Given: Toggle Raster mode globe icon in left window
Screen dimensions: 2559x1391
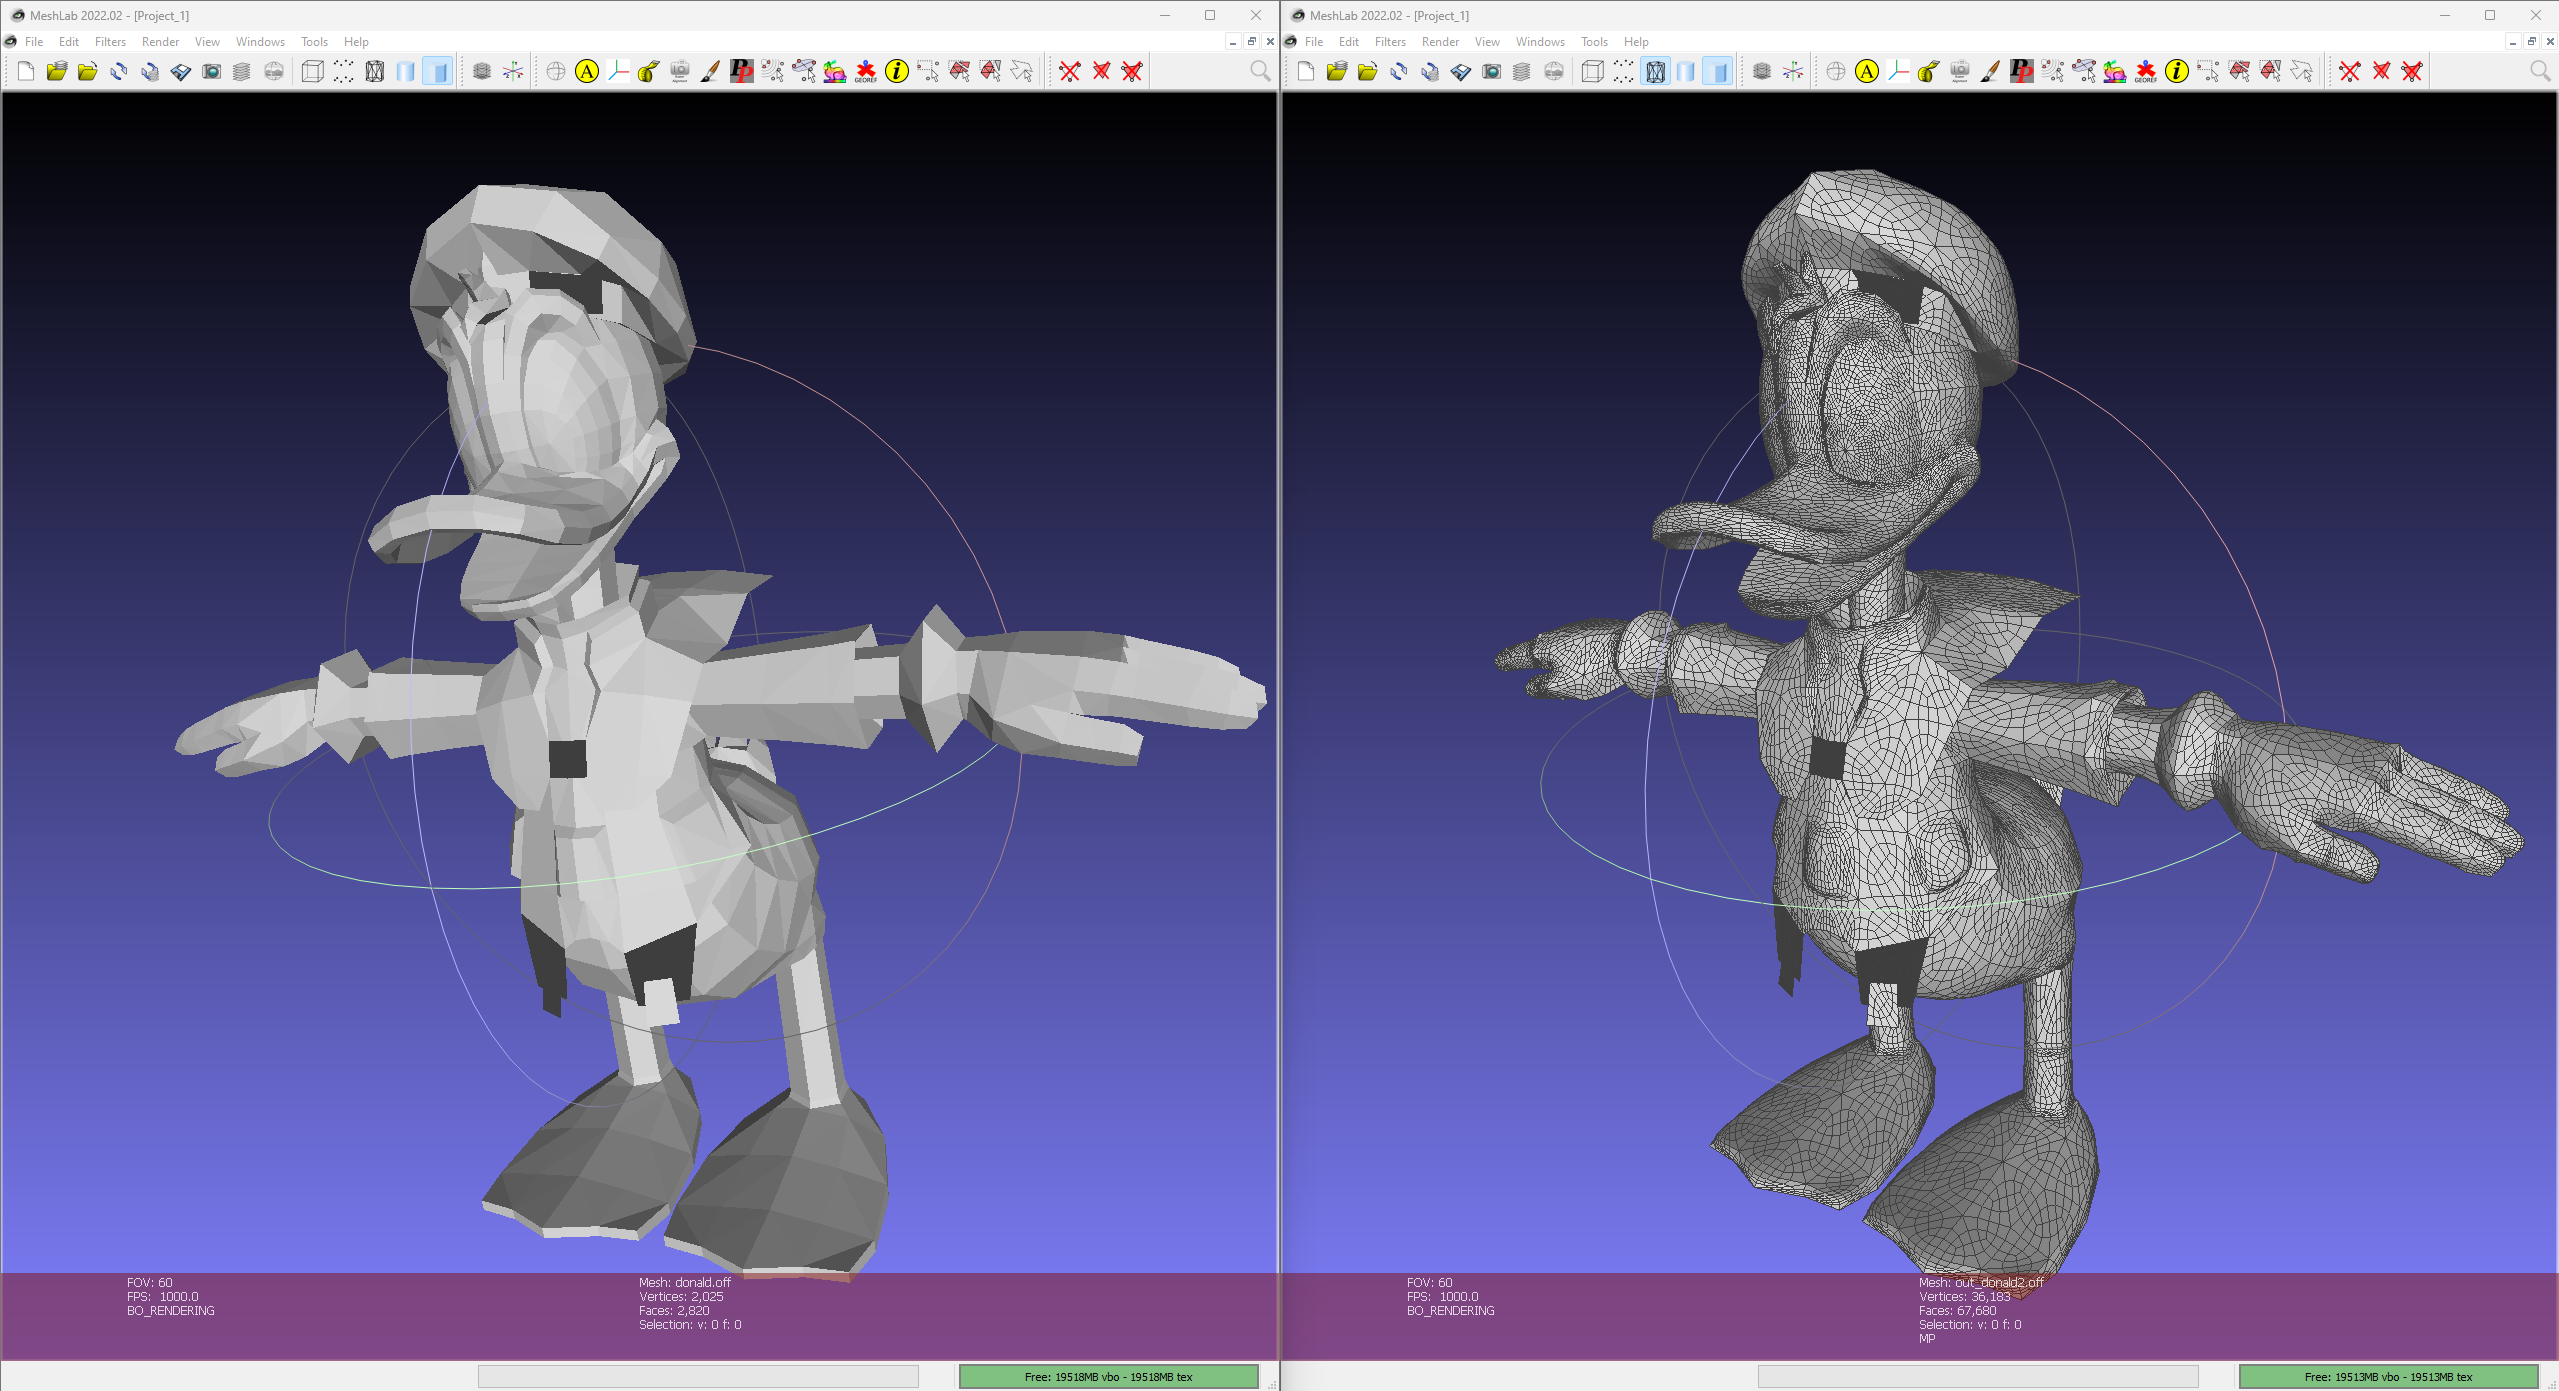Looking at the screenshot, I should 274,71.
